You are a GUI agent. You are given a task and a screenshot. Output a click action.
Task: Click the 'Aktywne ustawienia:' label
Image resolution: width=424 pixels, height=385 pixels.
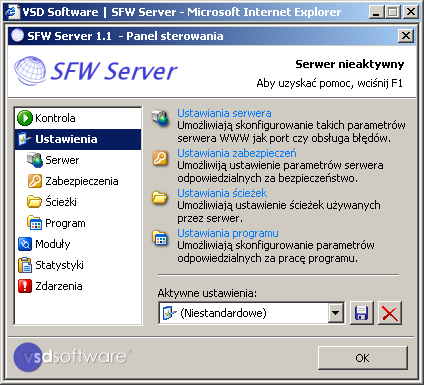207,293
